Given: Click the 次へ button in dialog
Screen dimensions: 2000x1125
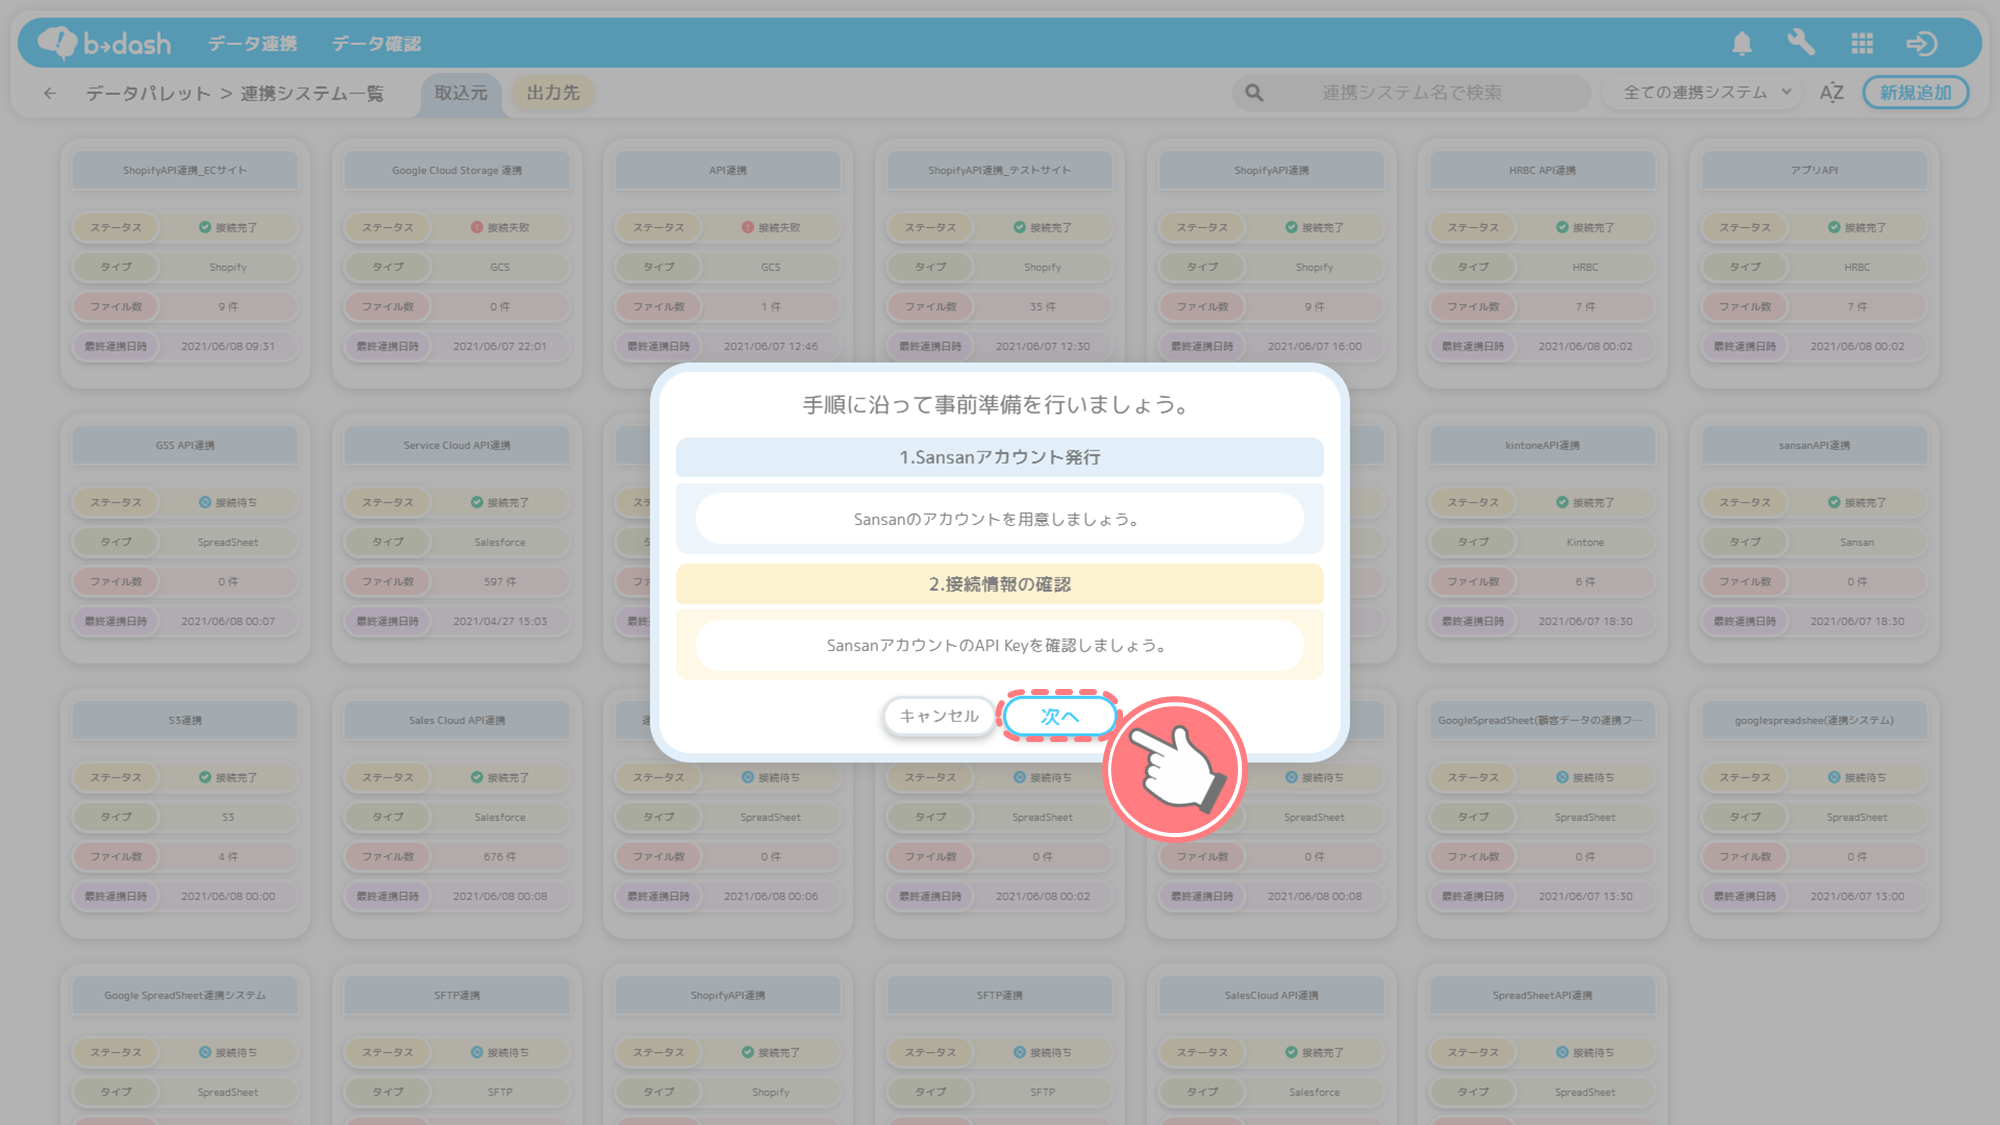Looking at the screenshot, I should [1059, 716].
